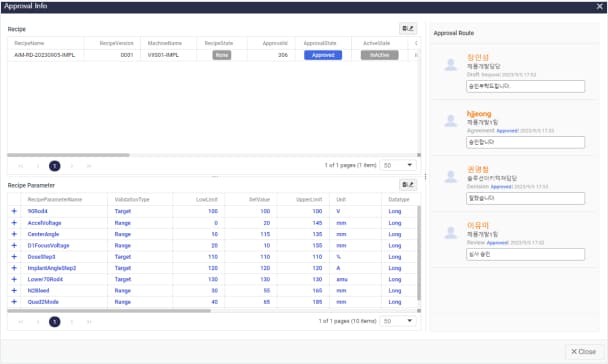Click the ImplantAngleStep3 parameter name
The height and width of the screenshot is (364, 608).
coord(52,268)
